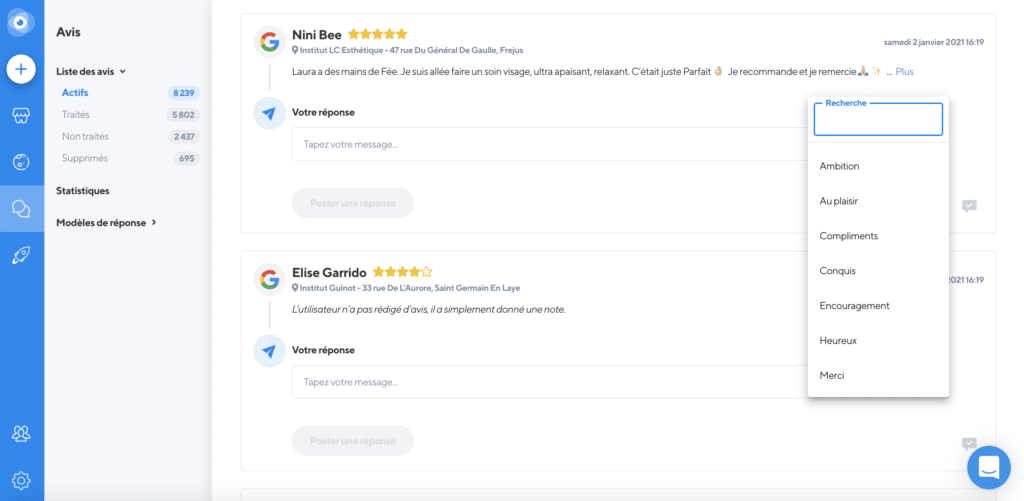This screenshot has height=501, width=1024.
Task: Open the rocket icon in sidebar
Action: click(22, 255)
